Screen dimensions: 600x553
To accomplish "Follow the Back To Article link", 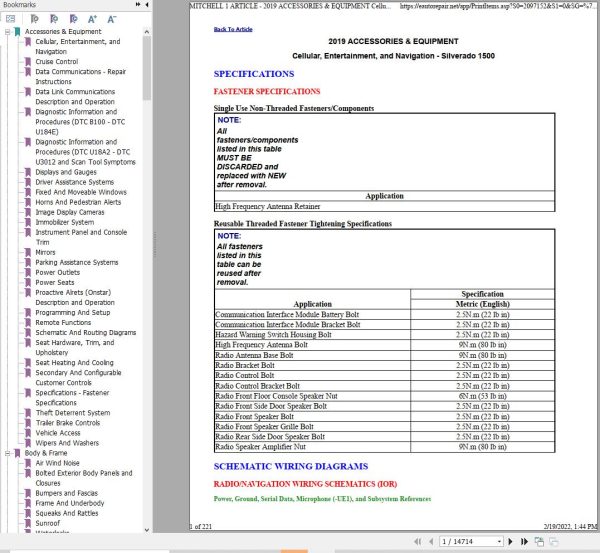I will [233, 29].
